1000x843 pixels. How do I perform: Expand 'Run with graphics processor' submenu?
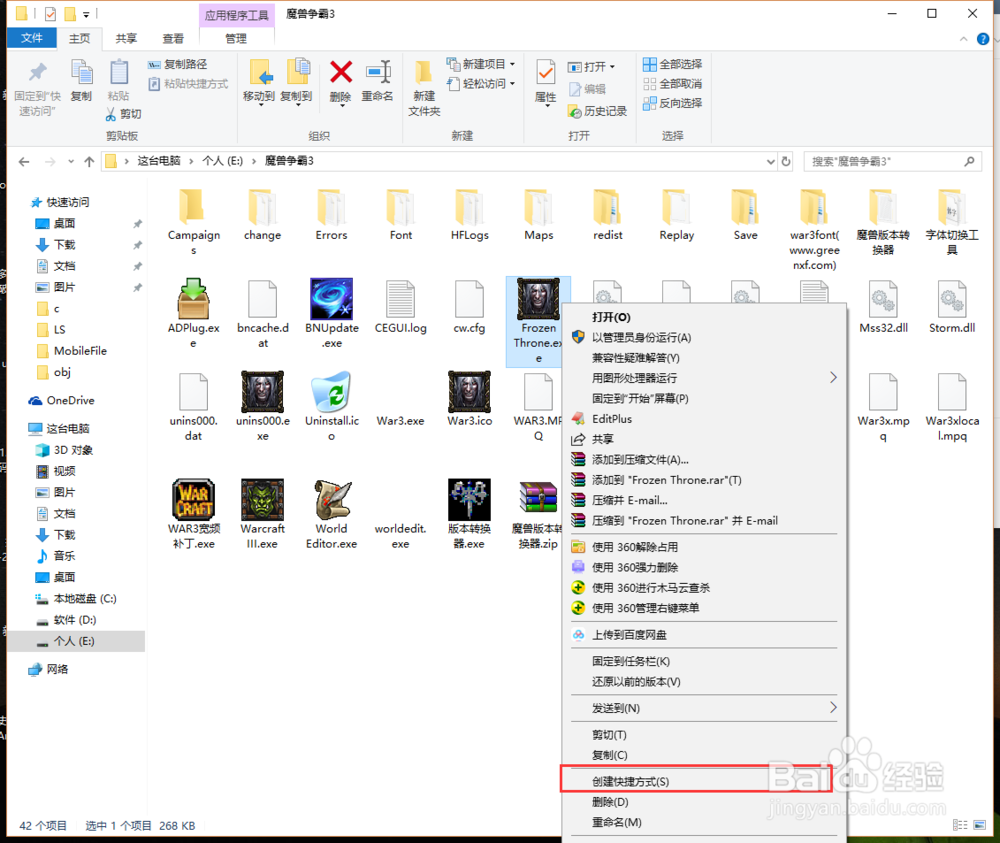click(x=833, y=378)
